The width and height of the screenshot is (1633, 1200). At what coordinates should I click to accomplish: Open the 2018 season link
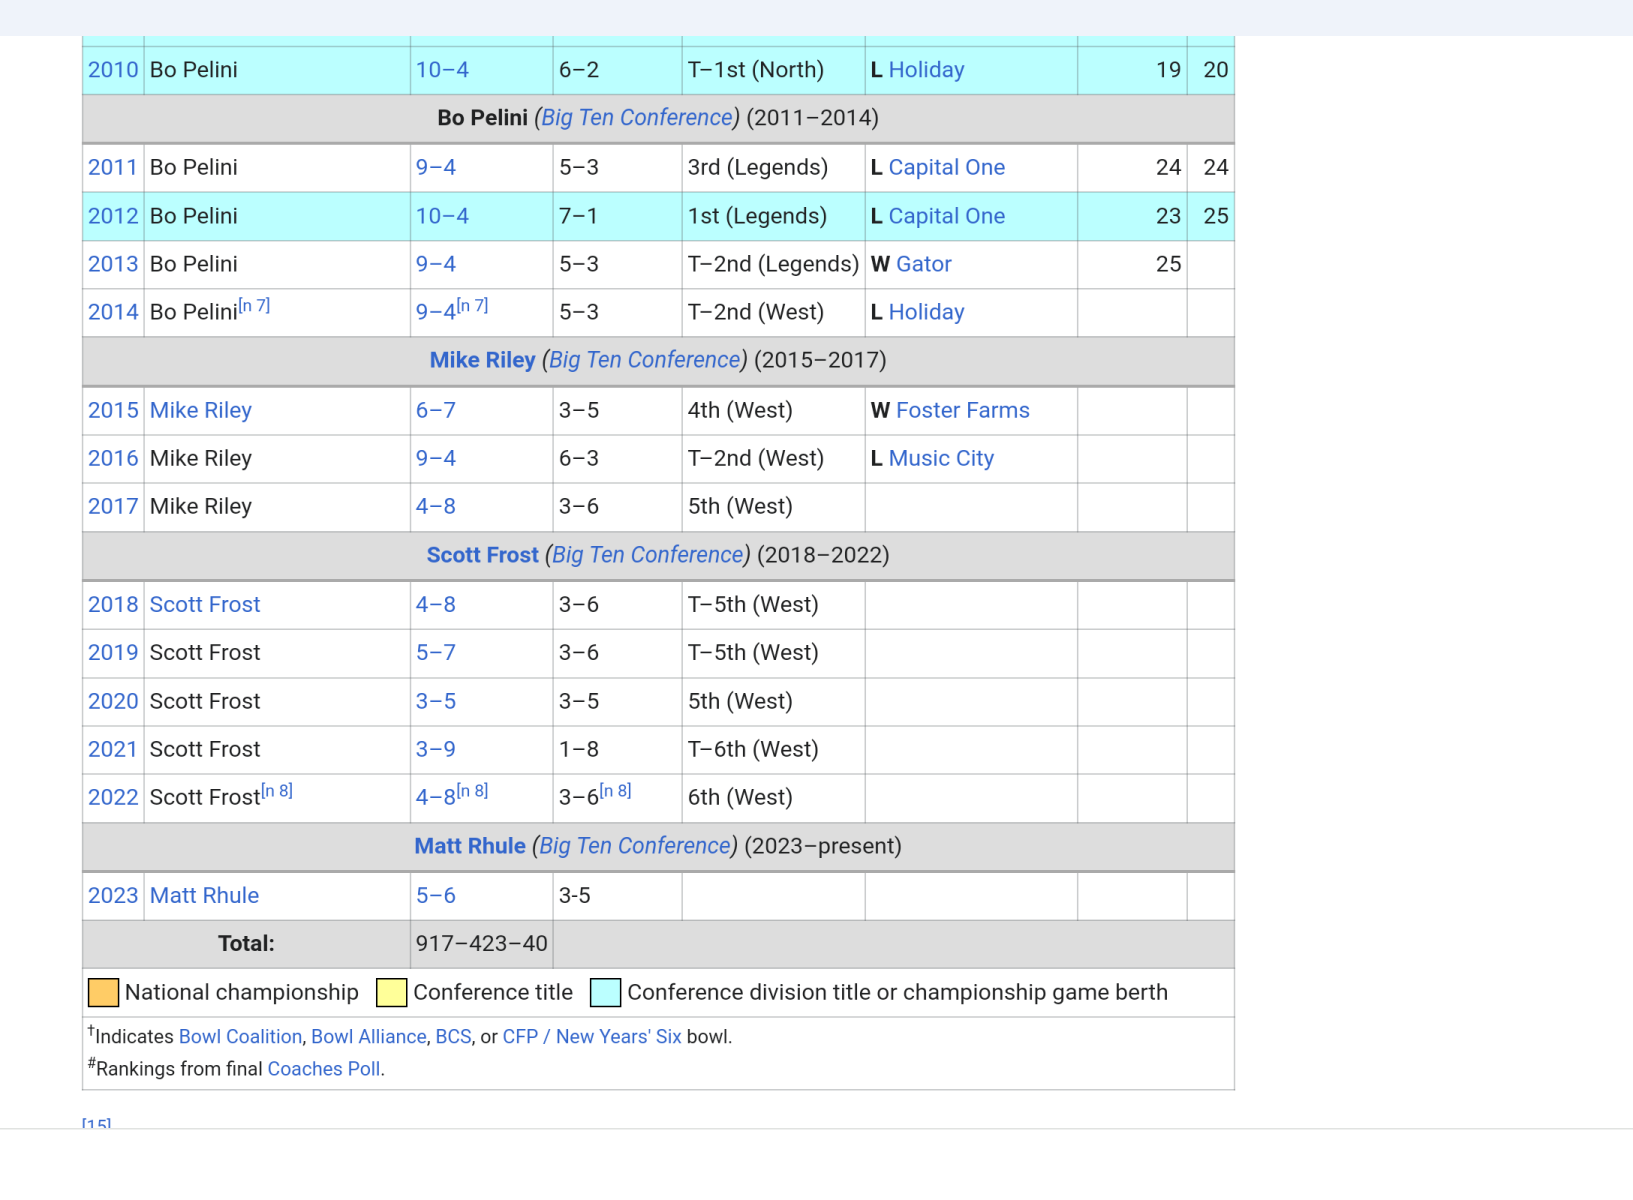click(x=113, y=604)
